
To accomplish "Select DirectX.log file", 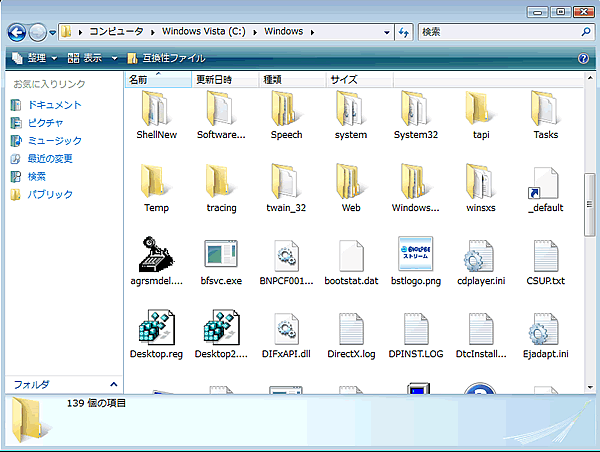I will click(351, 334).
